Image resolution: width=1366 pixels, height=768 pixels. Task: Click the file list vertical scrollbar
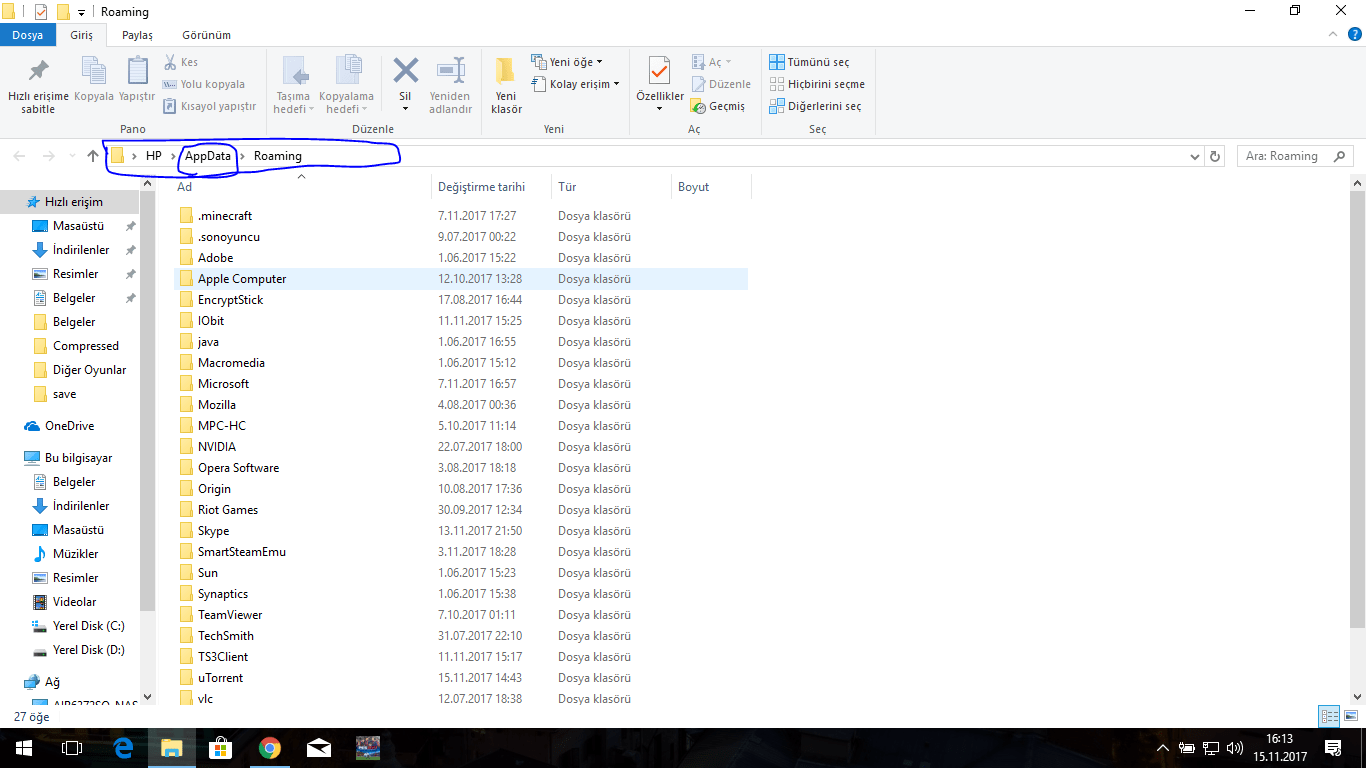[x=1357, y=408]
